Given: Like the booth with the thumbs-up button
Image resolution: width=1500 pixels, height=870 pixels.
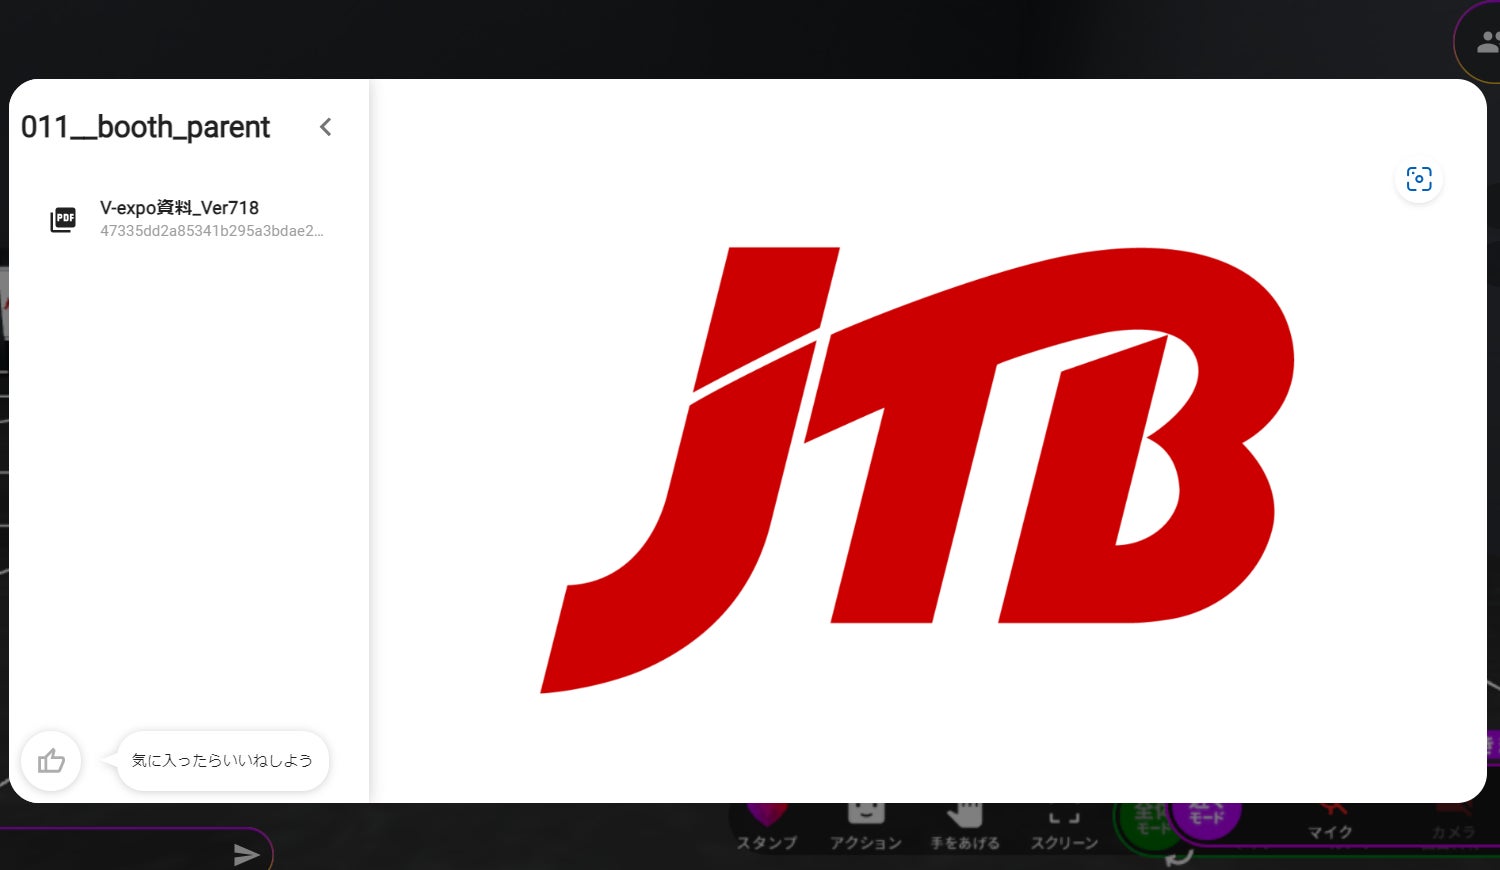Looking at the screenshot, I should 51,761.
